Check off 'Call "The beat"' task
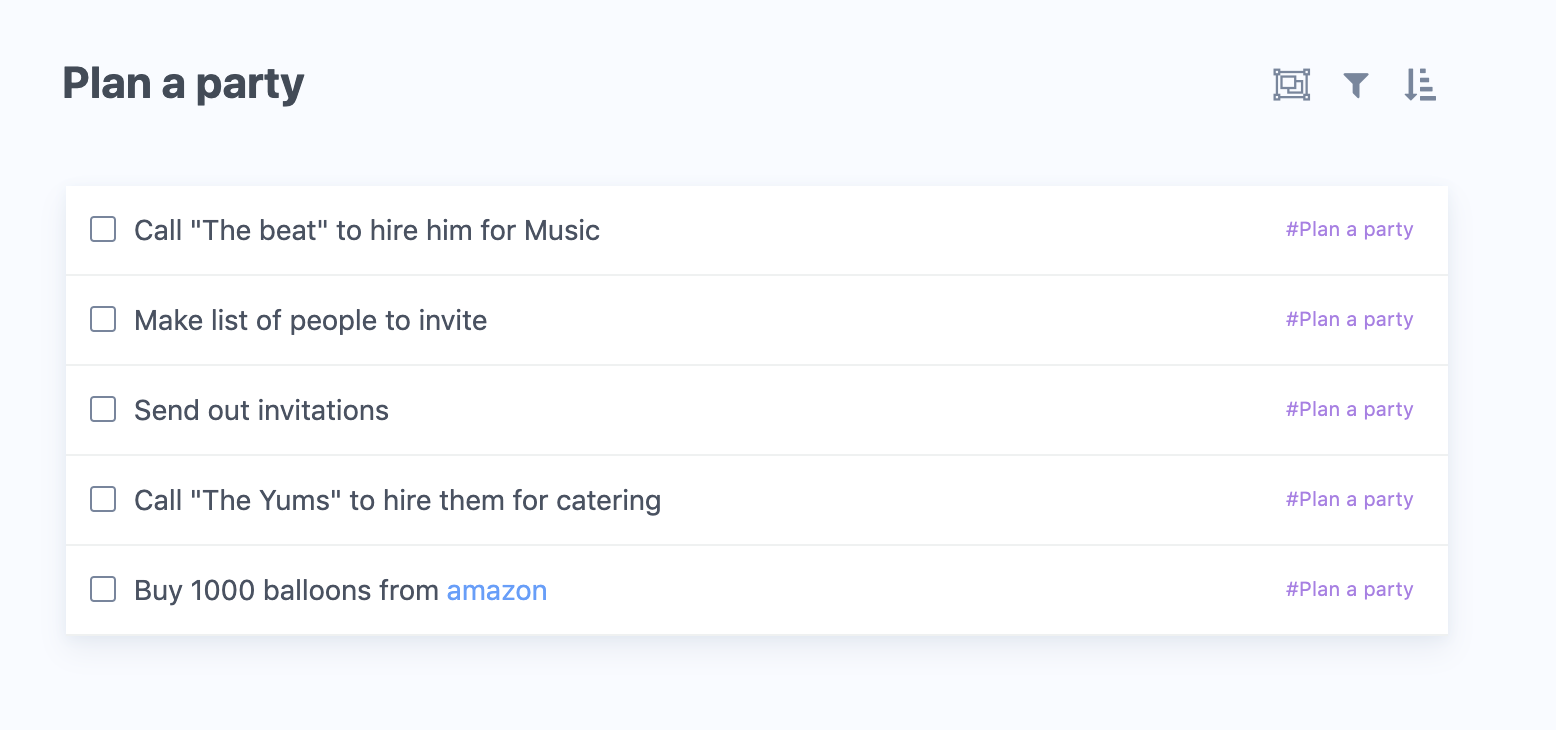This screenshot has width=1556, height=730. pyautogui.click(x=103, y=230)
